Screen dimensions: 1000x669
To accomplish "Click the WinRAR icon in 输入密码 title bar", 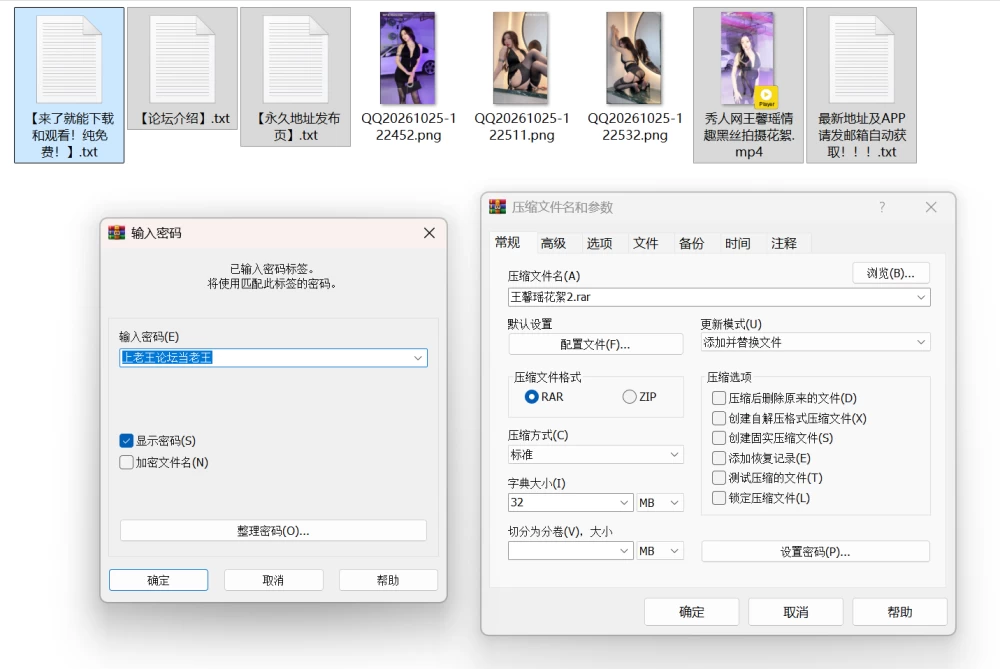I will point(116,233).
